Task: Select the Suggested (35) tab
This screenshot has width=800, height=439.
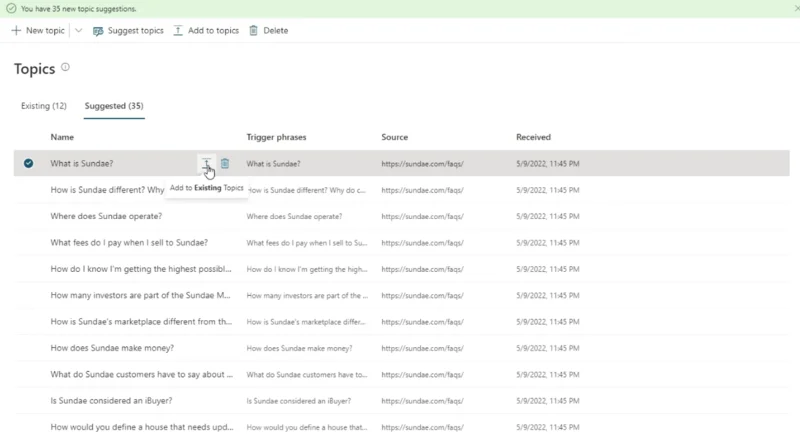Action: pyautogui.click(x=114, y=106)
